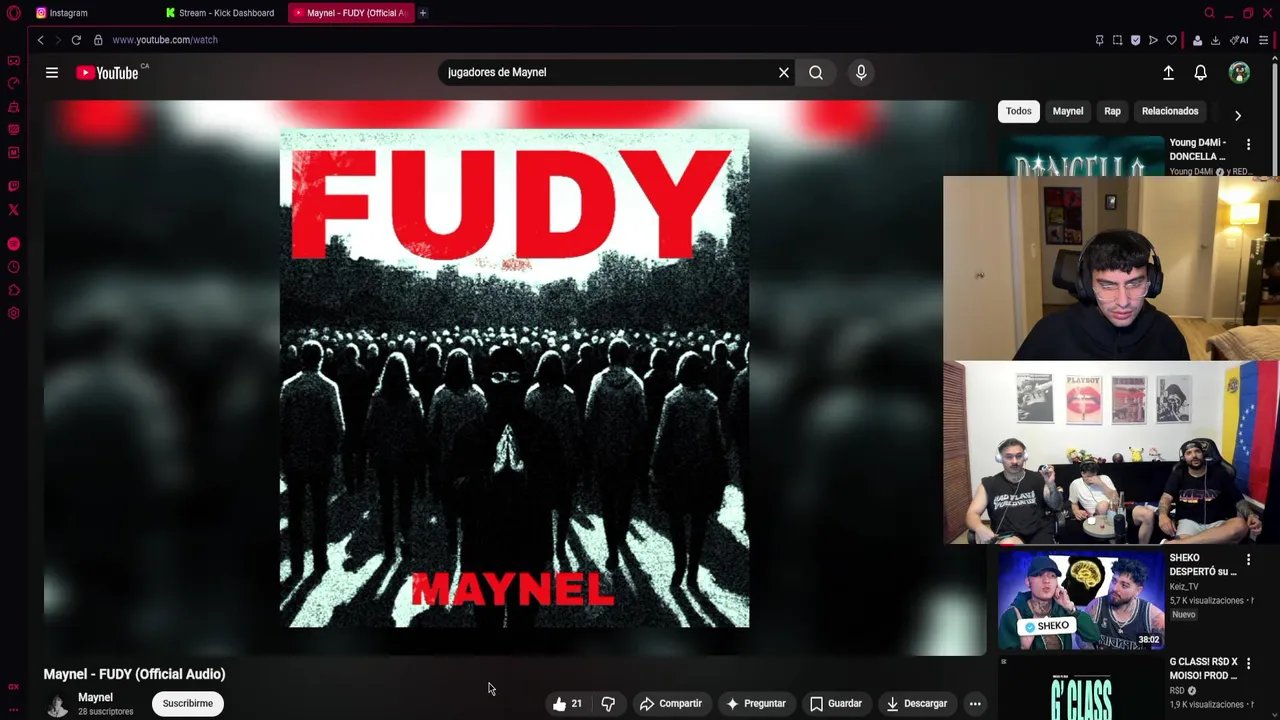Like the video with thumbs up

(x=567, y=704)
